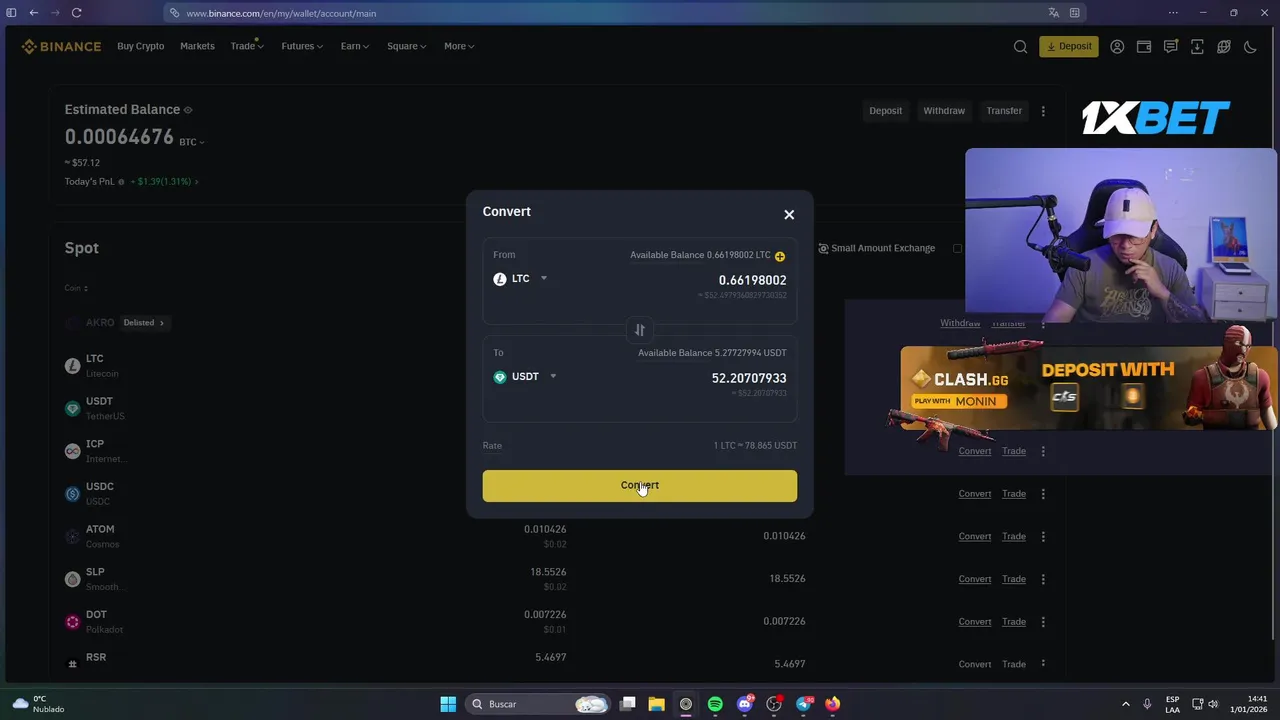Toggle dark mode moon icon
The height and width of the screenshot is (720, 1280).
click(x=1250, y=46)
